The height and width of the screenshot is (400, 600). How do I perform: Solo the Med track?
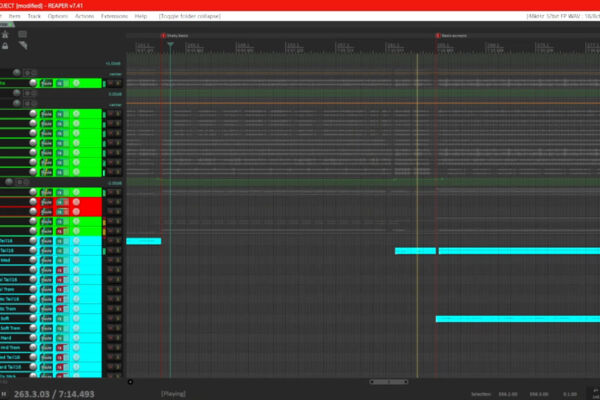click(x=118, y=260)
